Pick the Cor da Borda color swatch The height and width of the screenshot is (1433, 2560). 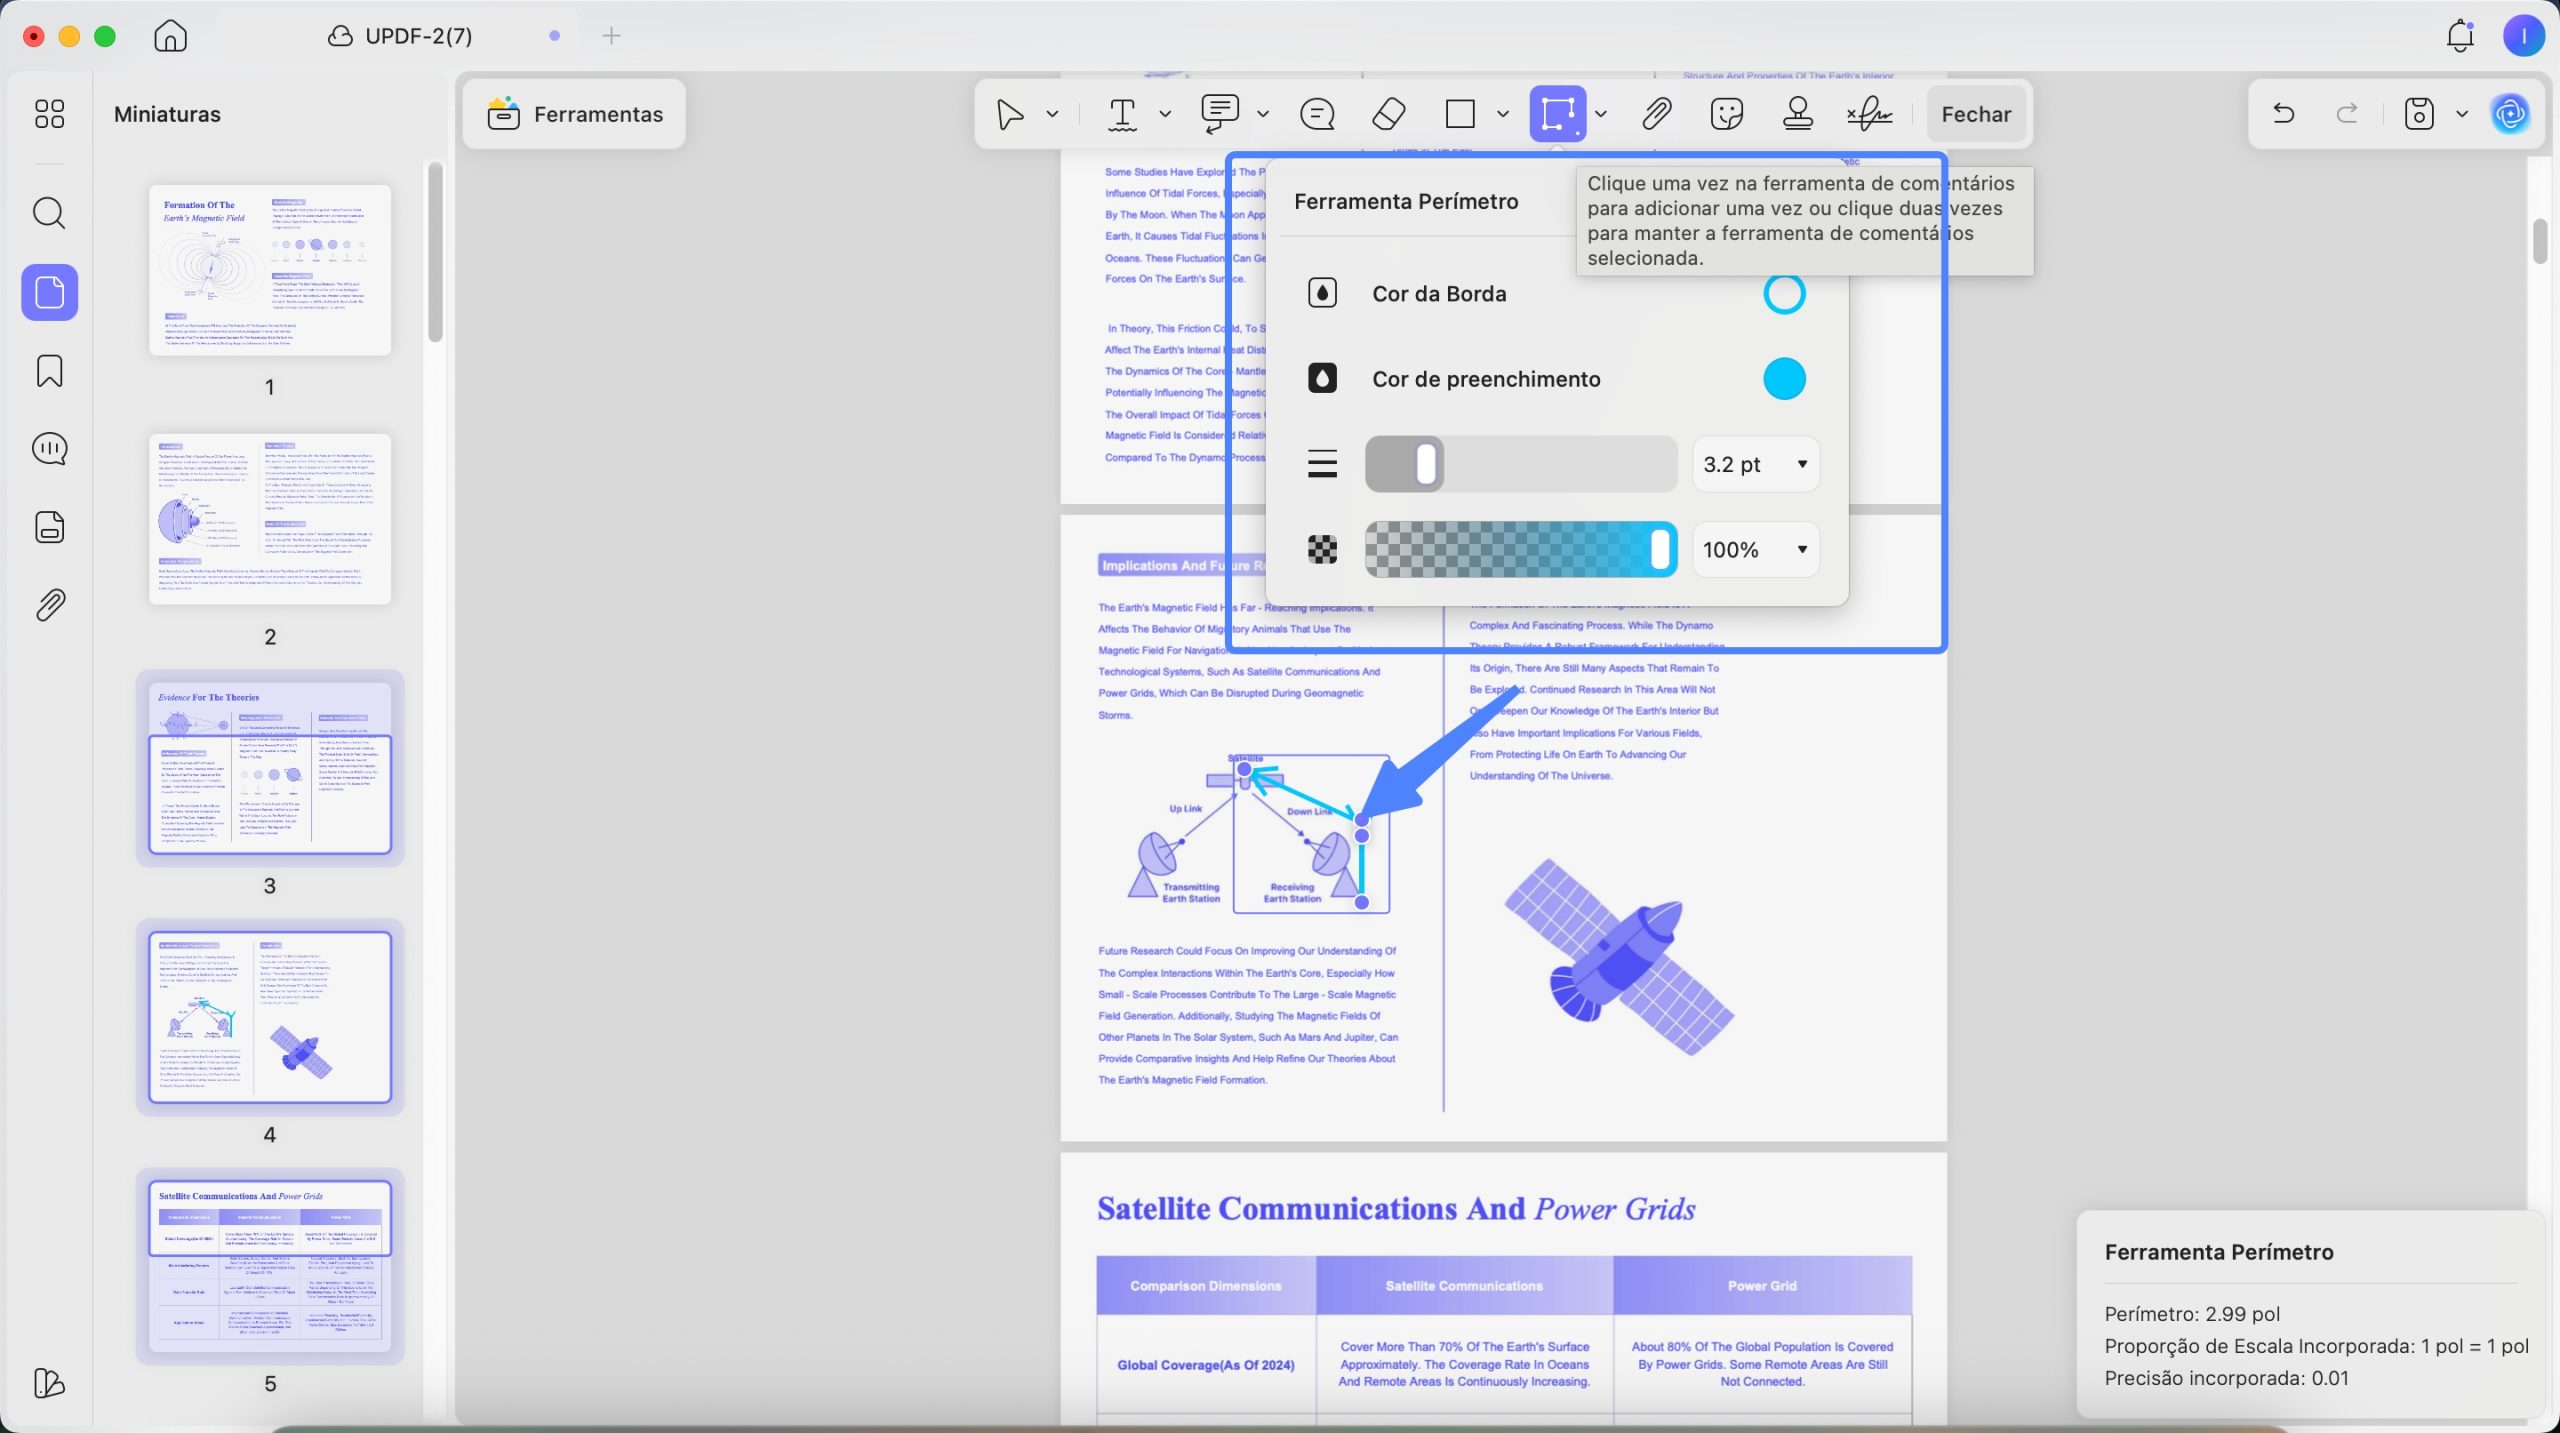tap(1784, 294)
